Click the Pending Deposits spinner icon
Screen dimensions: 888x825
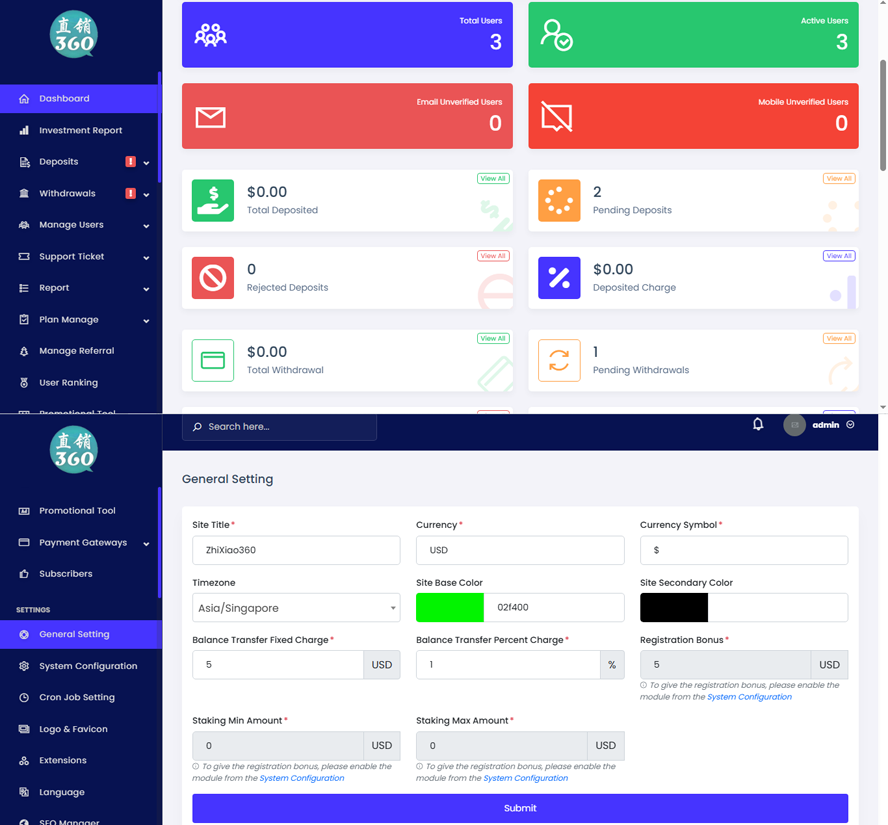tap(559, 200)
